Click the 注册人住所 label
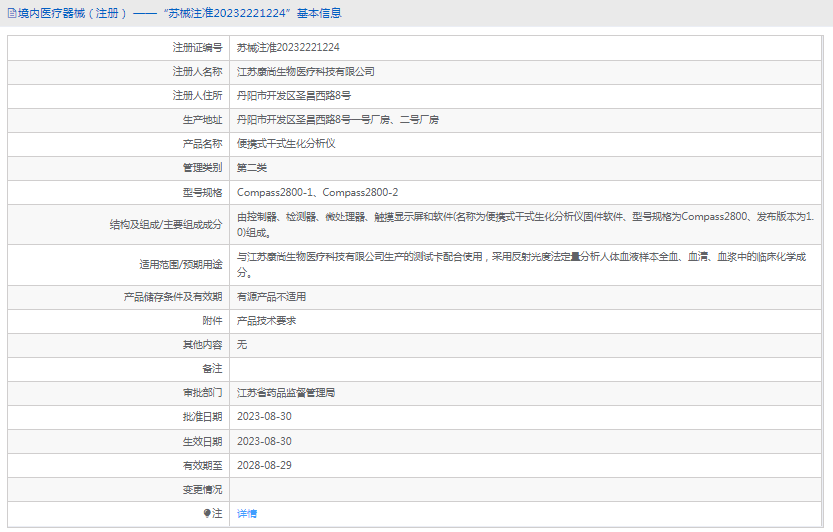The height and width of the screenshot is (532, 833). pos(197,96)
